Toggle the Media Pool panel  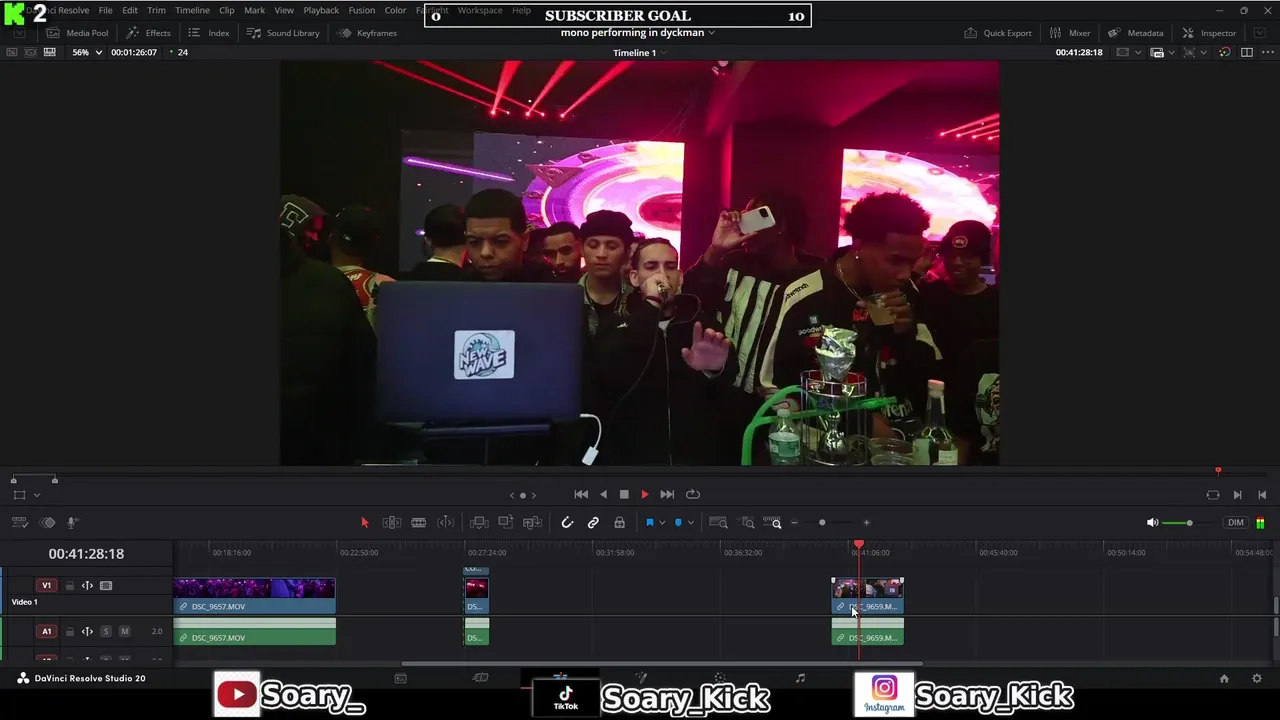click(x=77, y=33)
